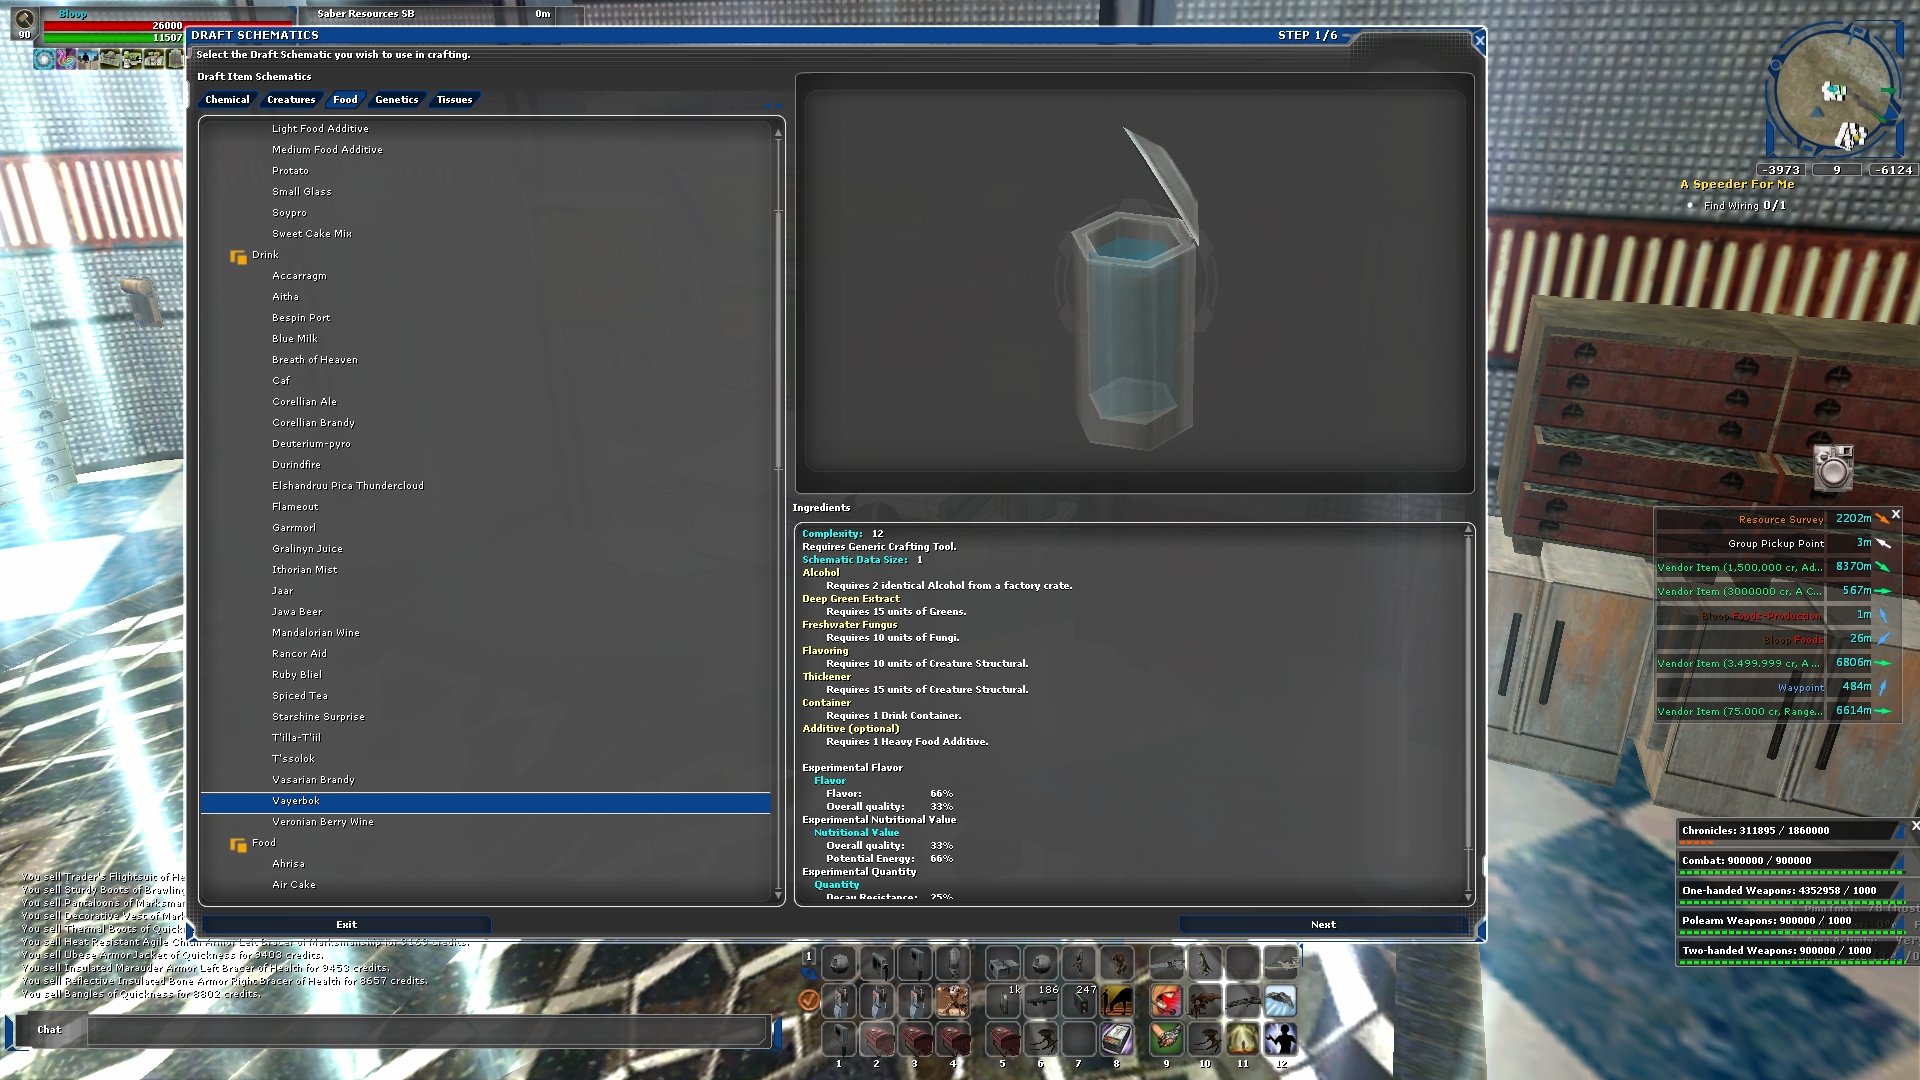This screenshot has width=1920, height=1080.
Task: Activate the brawler fighting-figure toolbar icon
Action: click(x=952, y=1000)
